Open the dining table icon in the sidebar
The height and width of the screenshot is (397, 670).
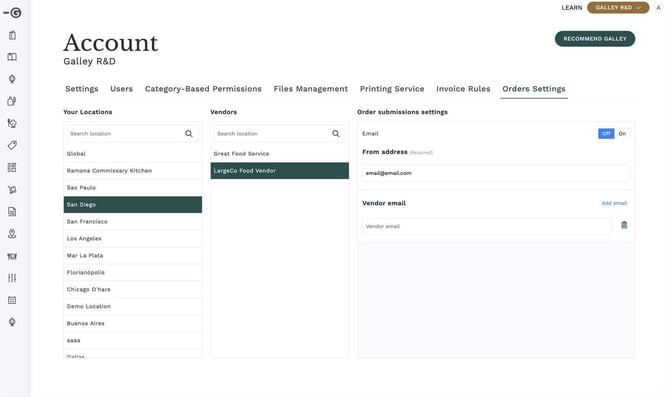tap(12, 256)
